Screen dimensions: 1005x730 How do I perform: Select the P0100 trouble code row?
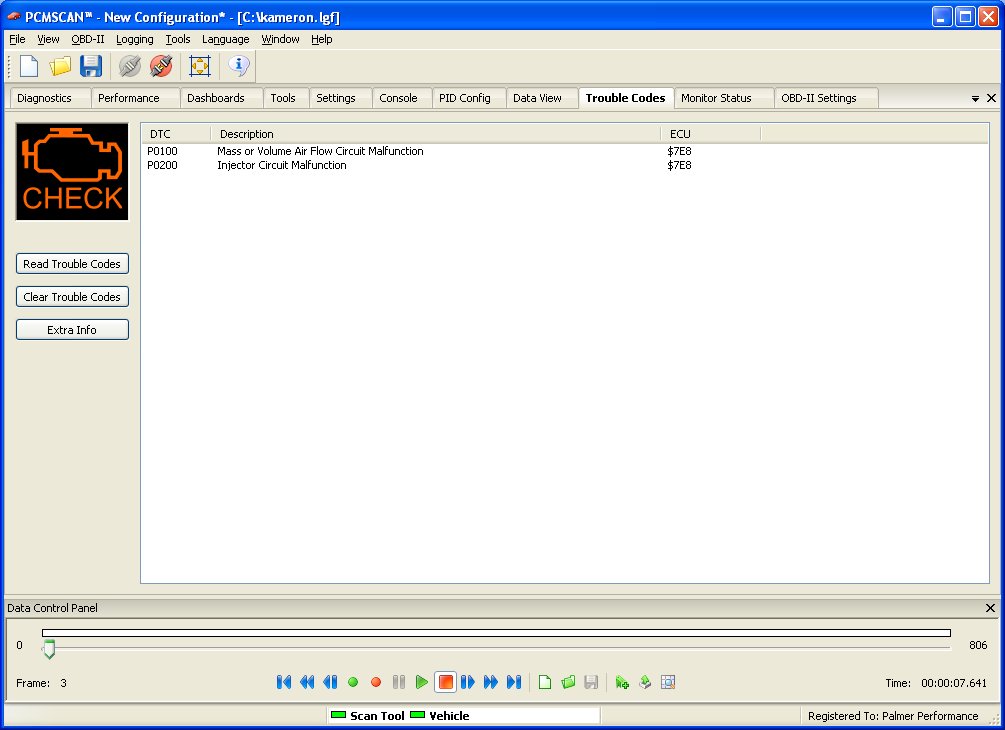564,151
